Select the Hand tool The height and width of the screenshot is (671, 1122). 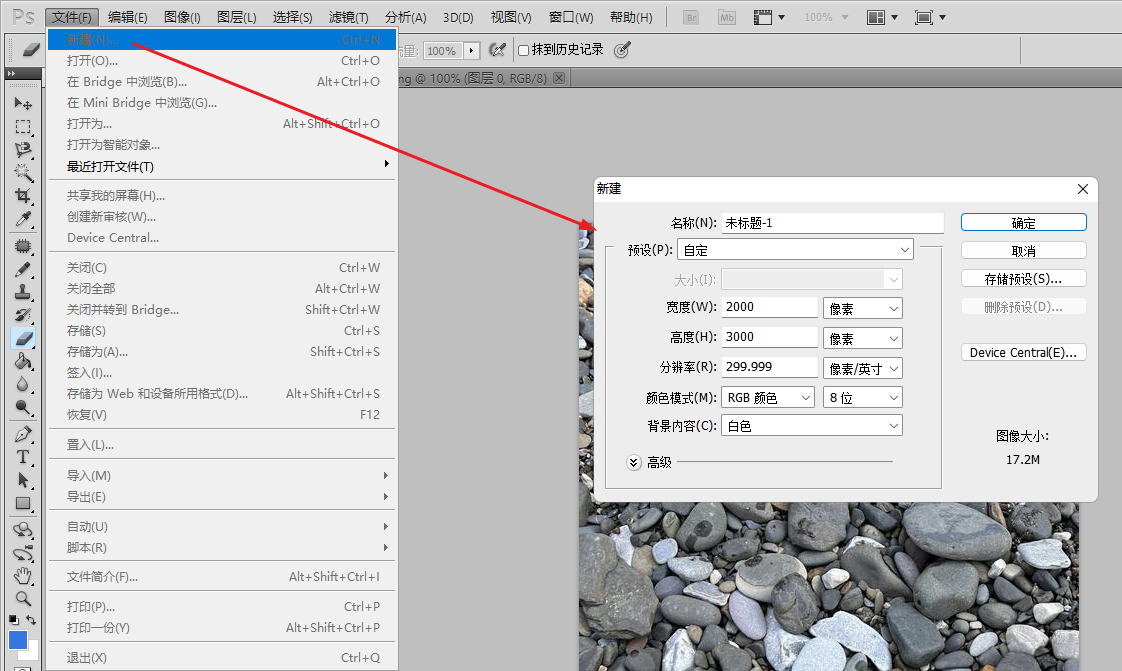point(23,577)
